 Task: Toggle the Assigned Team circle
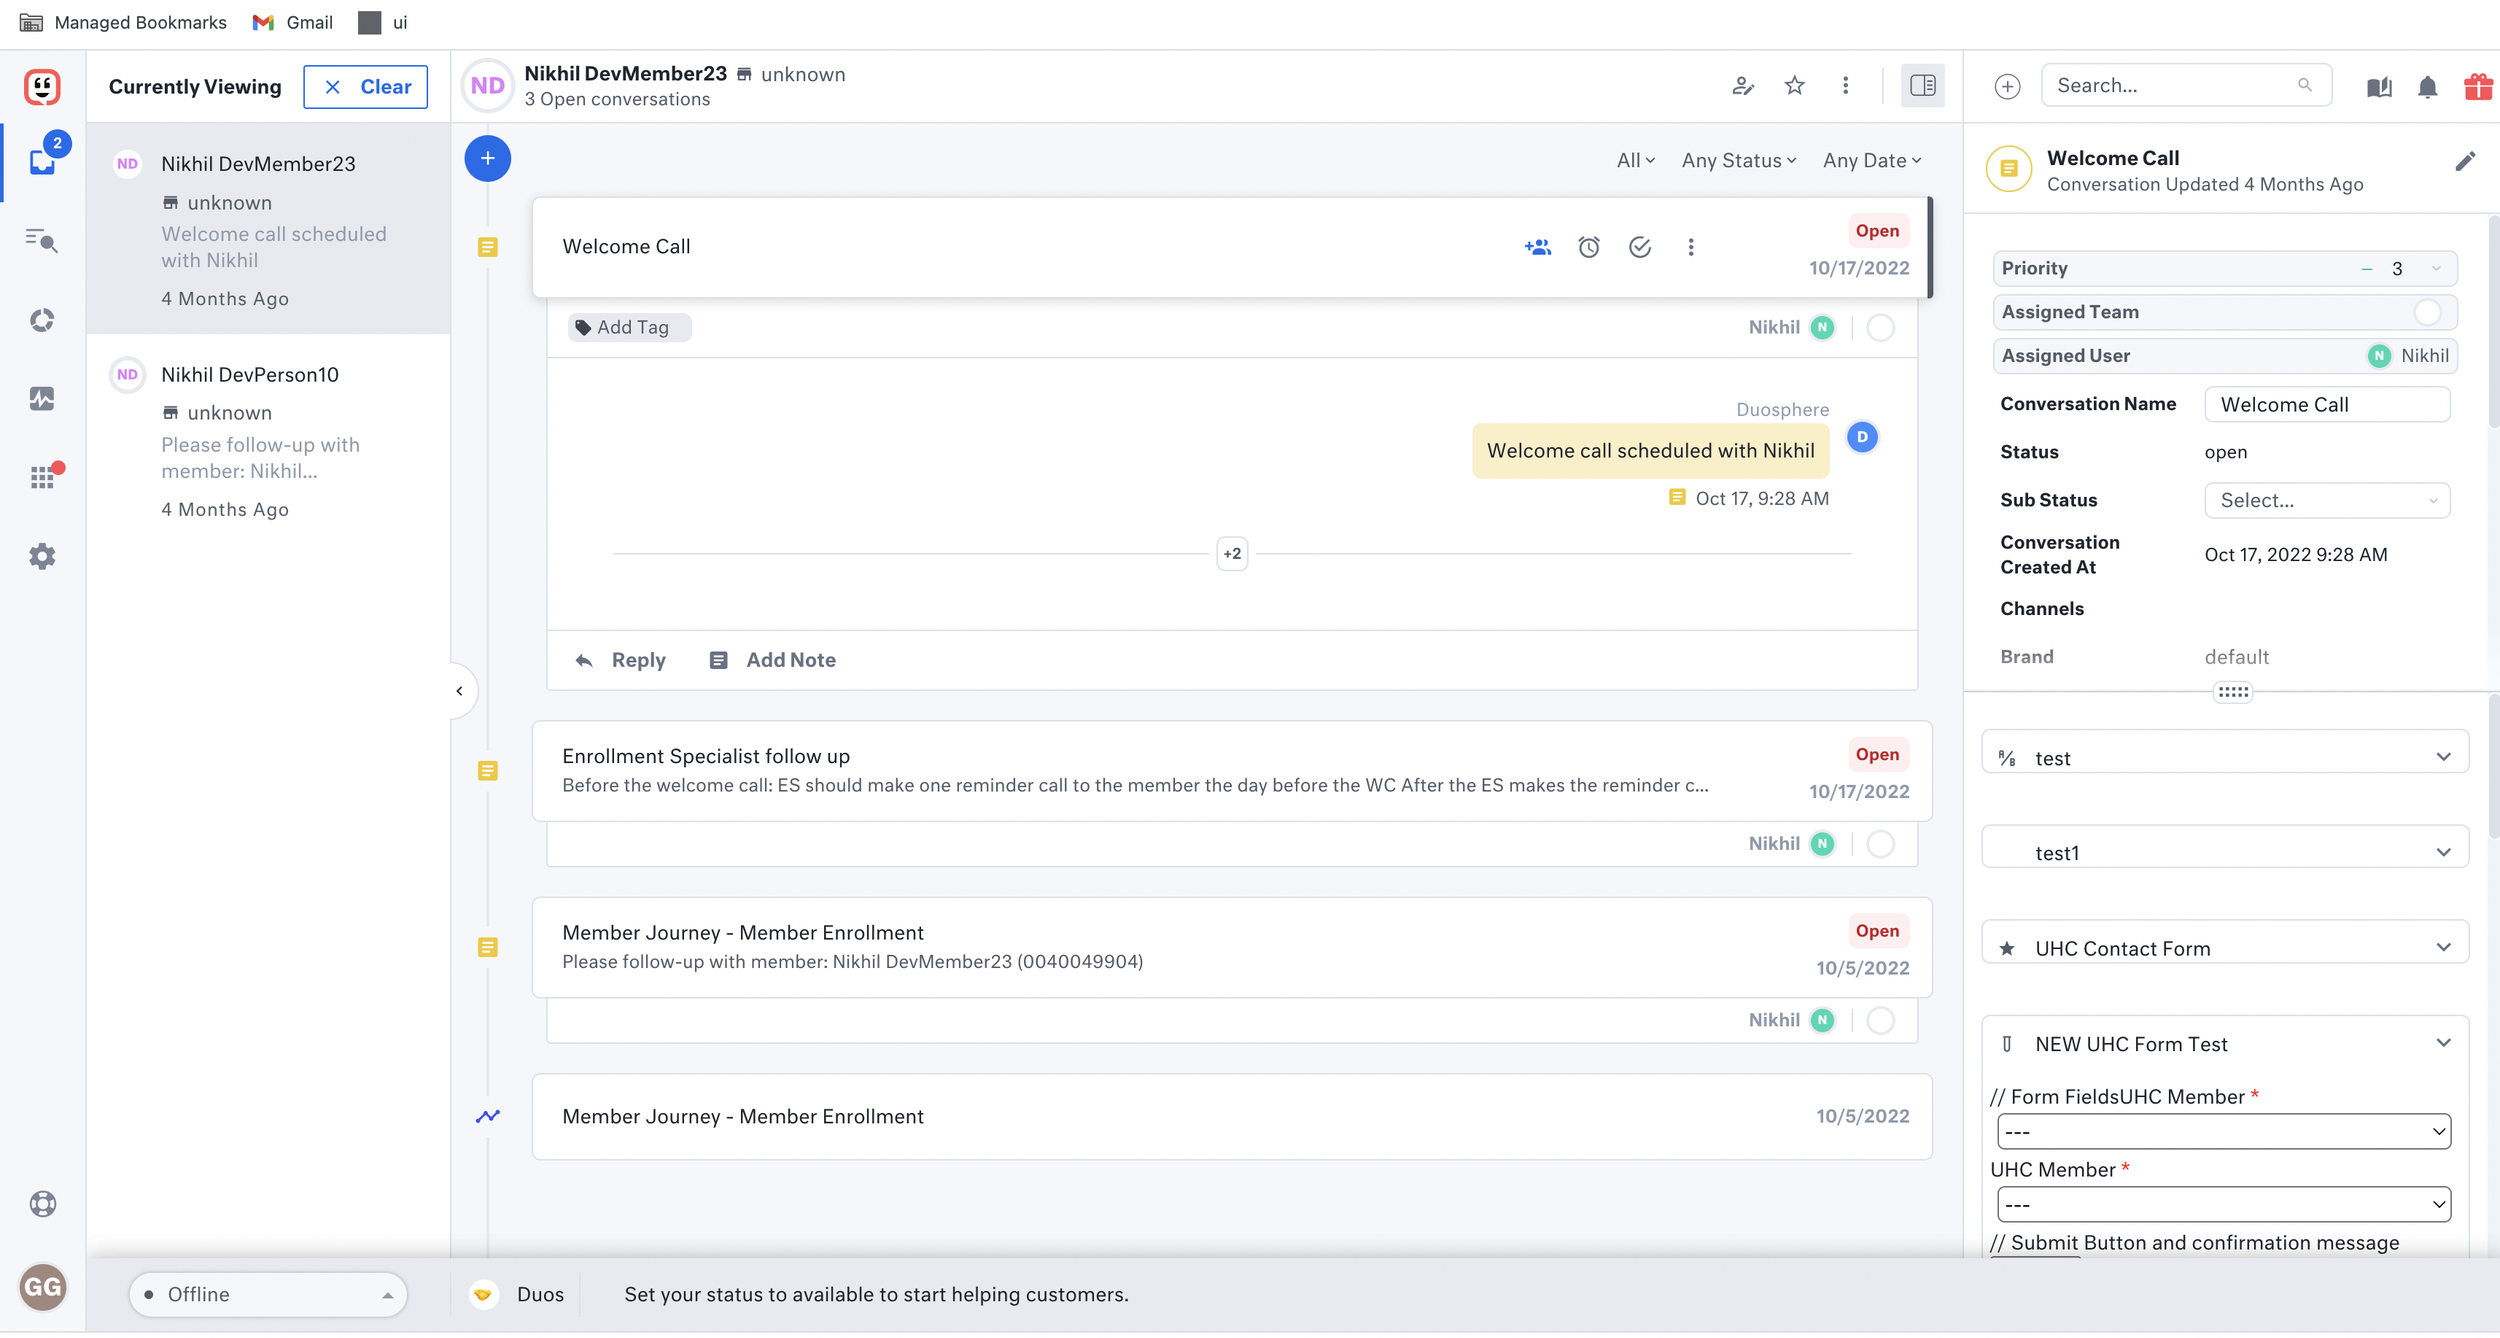(2427, 312)
